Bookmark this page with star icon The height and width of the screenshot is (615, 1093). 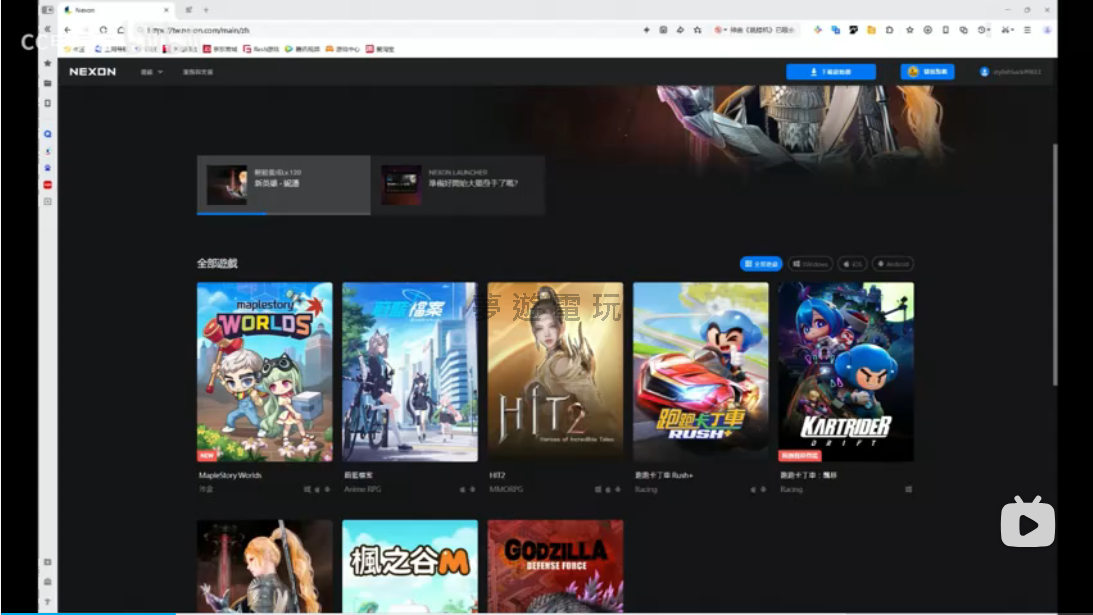click(x=698, y=30)
